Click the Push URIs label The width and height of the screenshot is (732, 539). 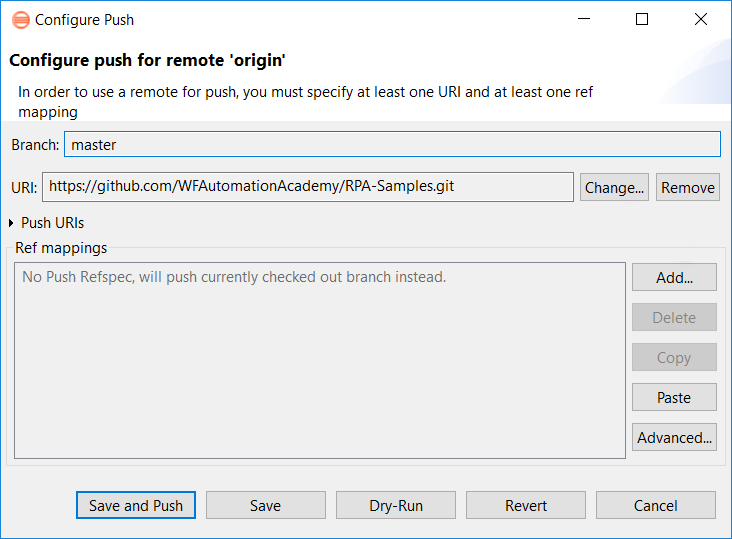coord(52,223)
